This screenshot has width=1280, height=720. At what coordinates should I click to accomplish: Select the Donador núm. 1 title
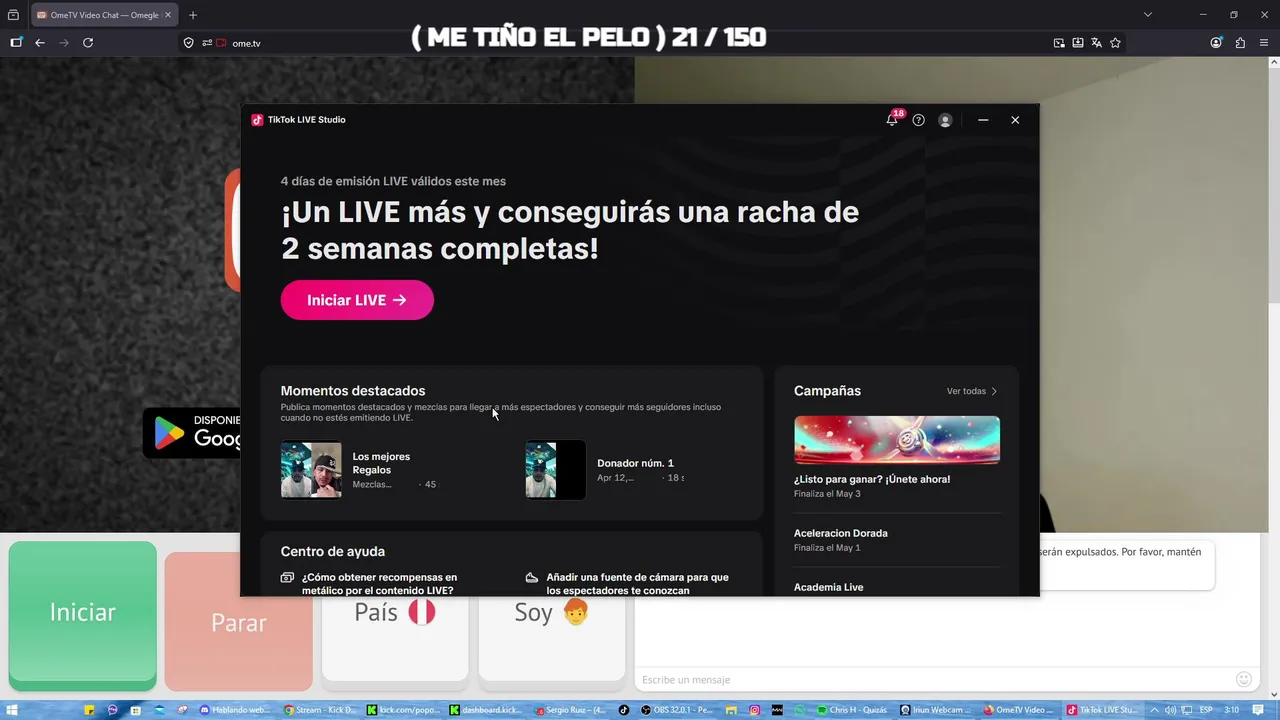635,463
